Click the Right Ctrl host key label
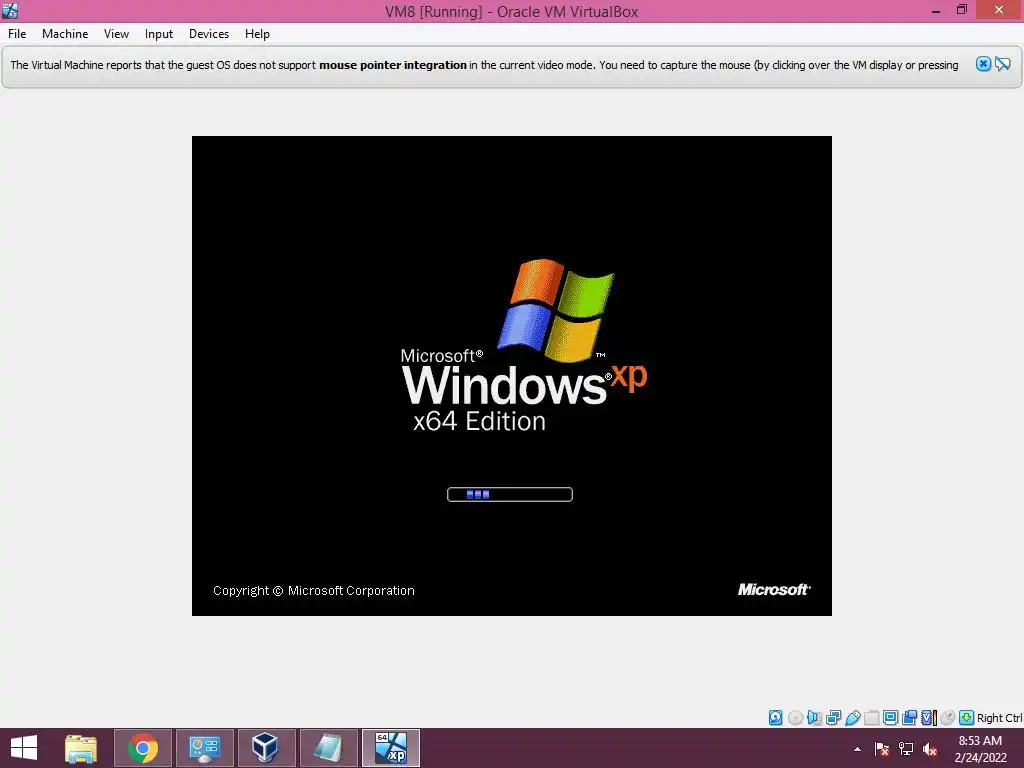Viewport: 1024px width, 768px height. [999, 718]
